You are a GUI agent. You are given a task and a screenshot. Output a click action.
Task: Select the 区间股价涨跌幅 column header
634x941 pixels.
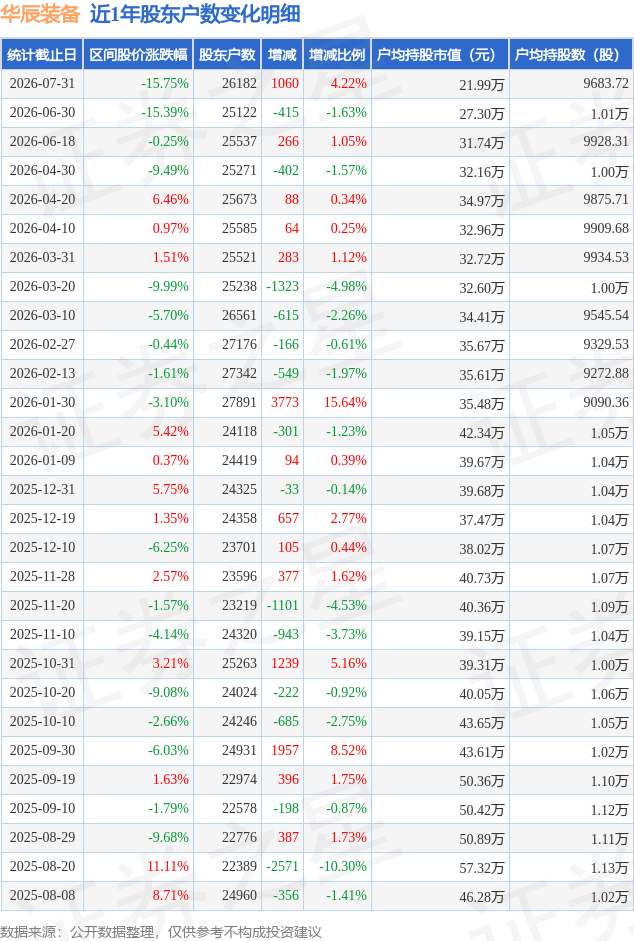coord(138,55)
